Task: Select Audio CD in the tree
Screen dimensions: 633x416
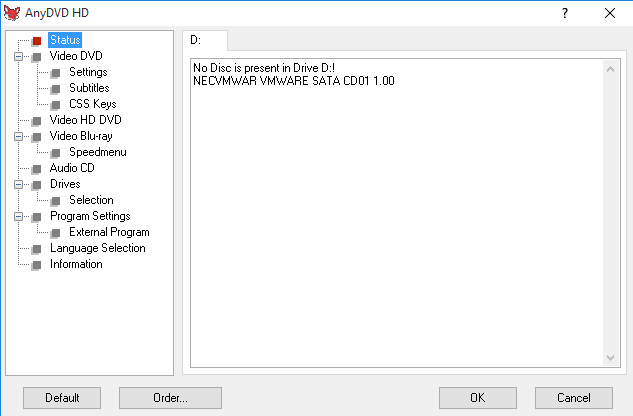Action: coord(72,168)
